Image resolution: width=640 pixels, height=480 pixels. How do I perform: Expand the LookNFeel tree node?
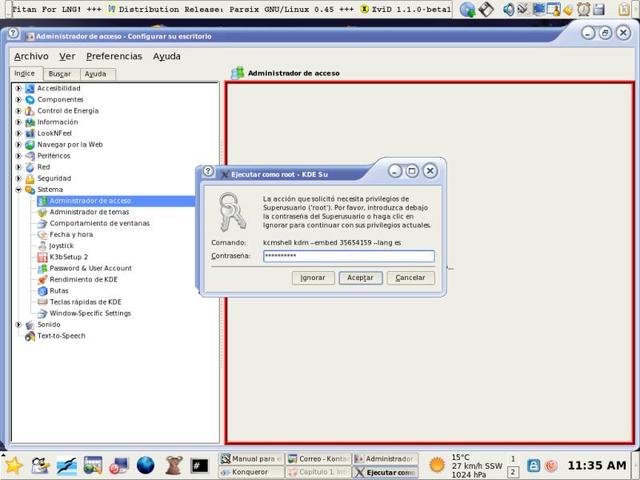(18, 133)
